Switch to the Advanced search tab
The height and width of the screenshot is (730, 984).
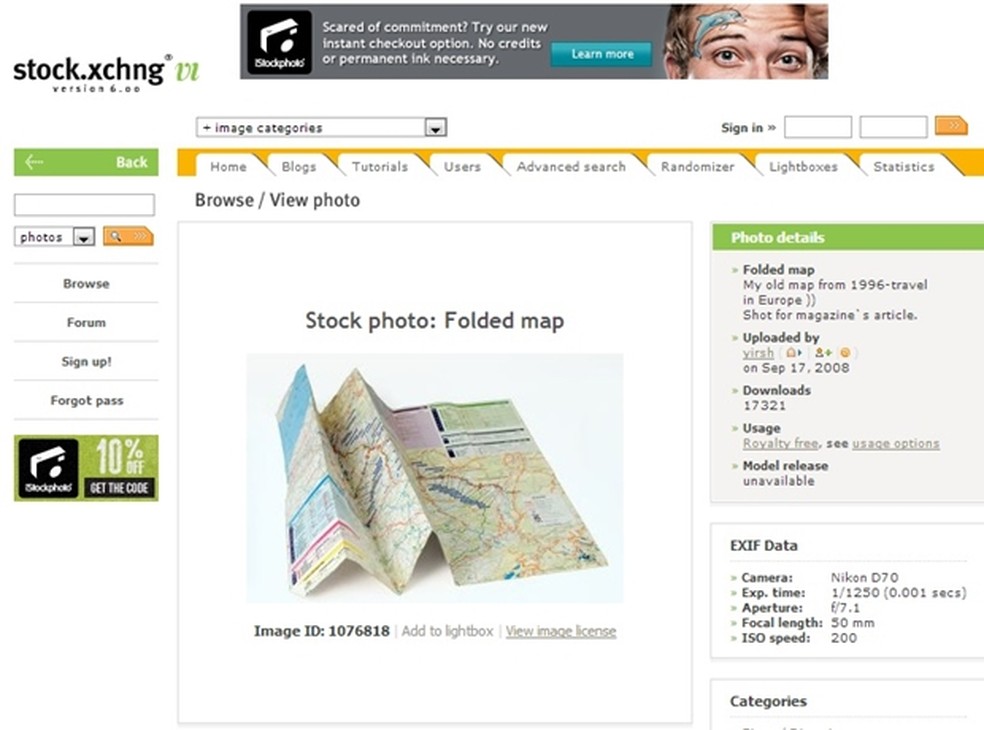[x=571, y=167]
